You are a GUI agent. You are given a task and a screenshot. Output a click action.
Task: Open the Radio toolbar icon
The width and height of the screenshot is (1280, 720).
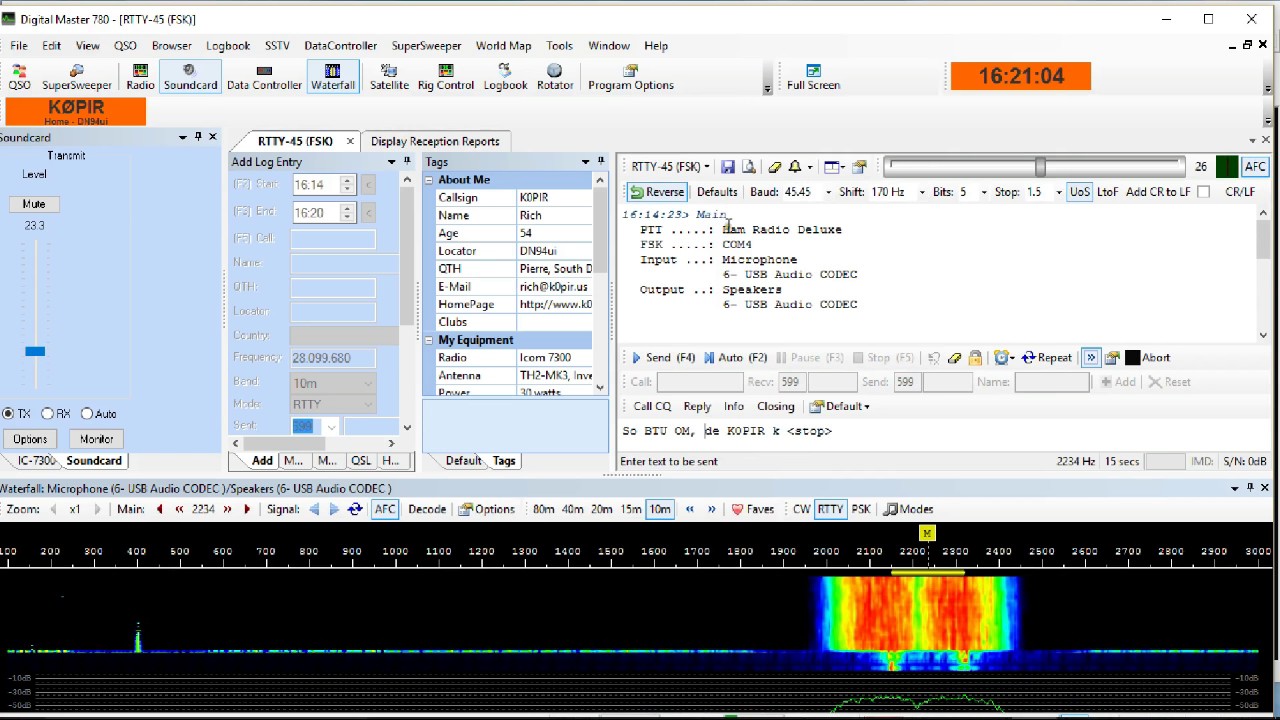point(140,77)
